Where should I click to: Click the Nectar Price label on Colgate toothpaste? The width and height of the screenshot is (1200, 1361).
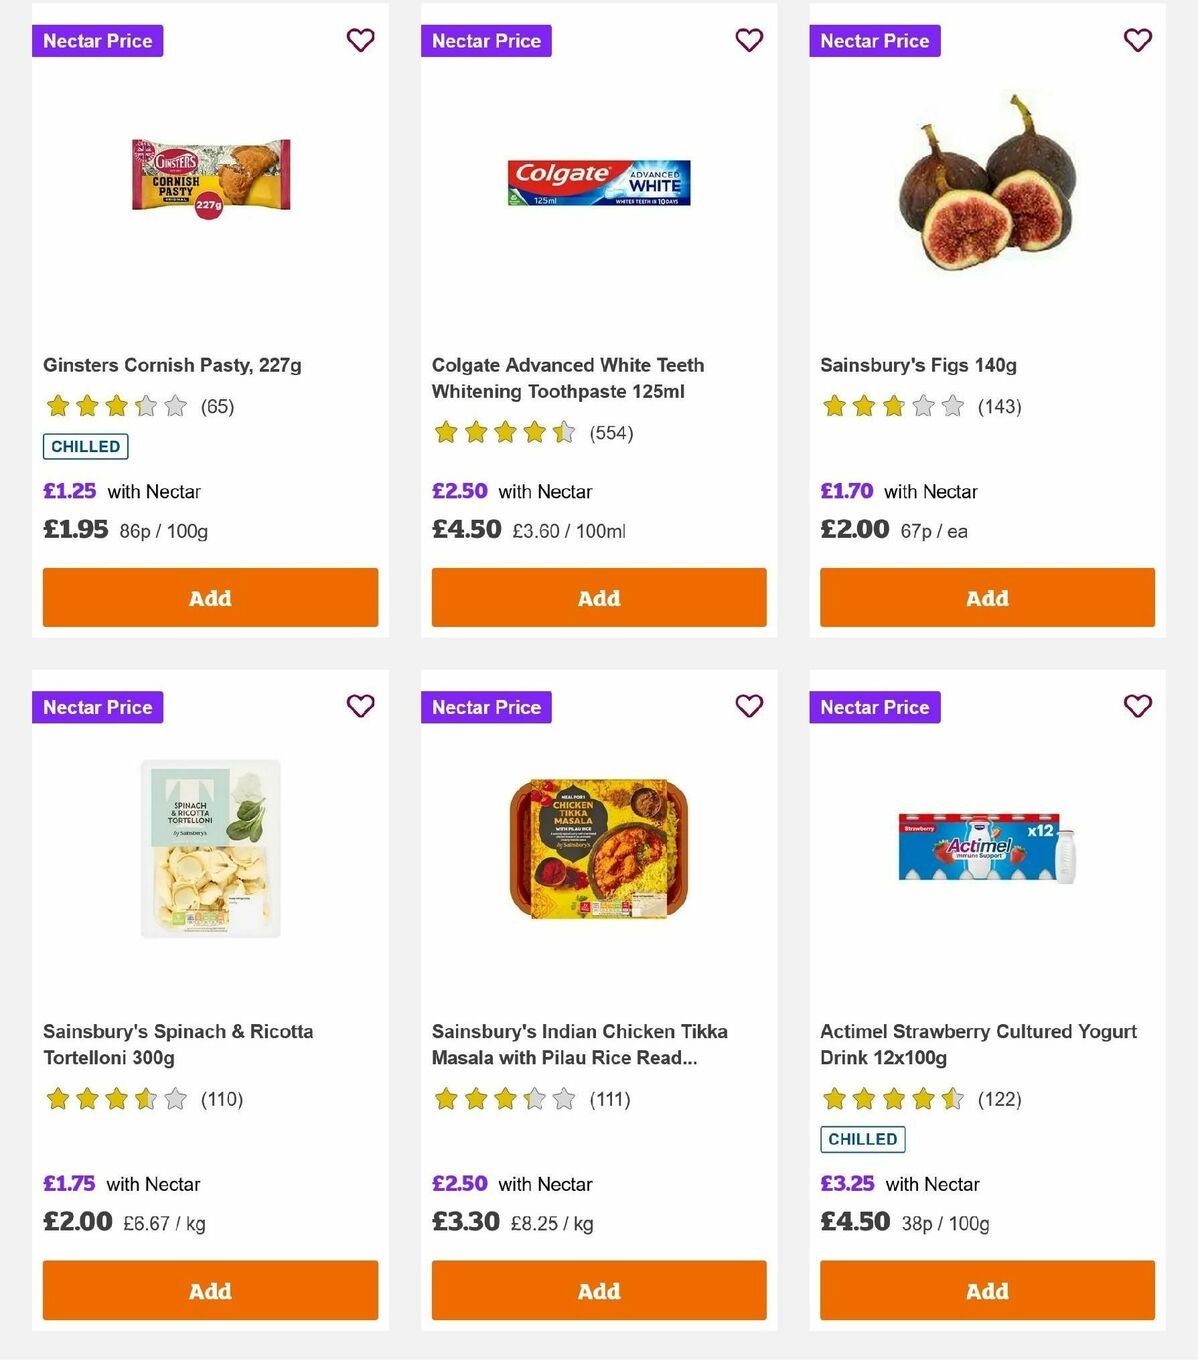click(486, 41)
